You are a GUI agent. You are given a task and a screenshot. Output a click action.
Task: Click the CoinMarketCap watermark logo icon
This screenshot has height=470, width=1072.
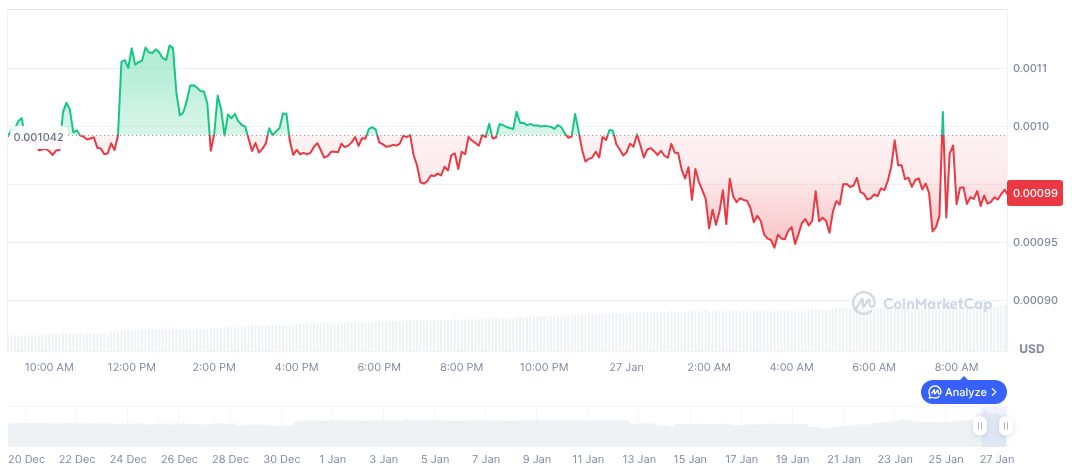[864, 302]
